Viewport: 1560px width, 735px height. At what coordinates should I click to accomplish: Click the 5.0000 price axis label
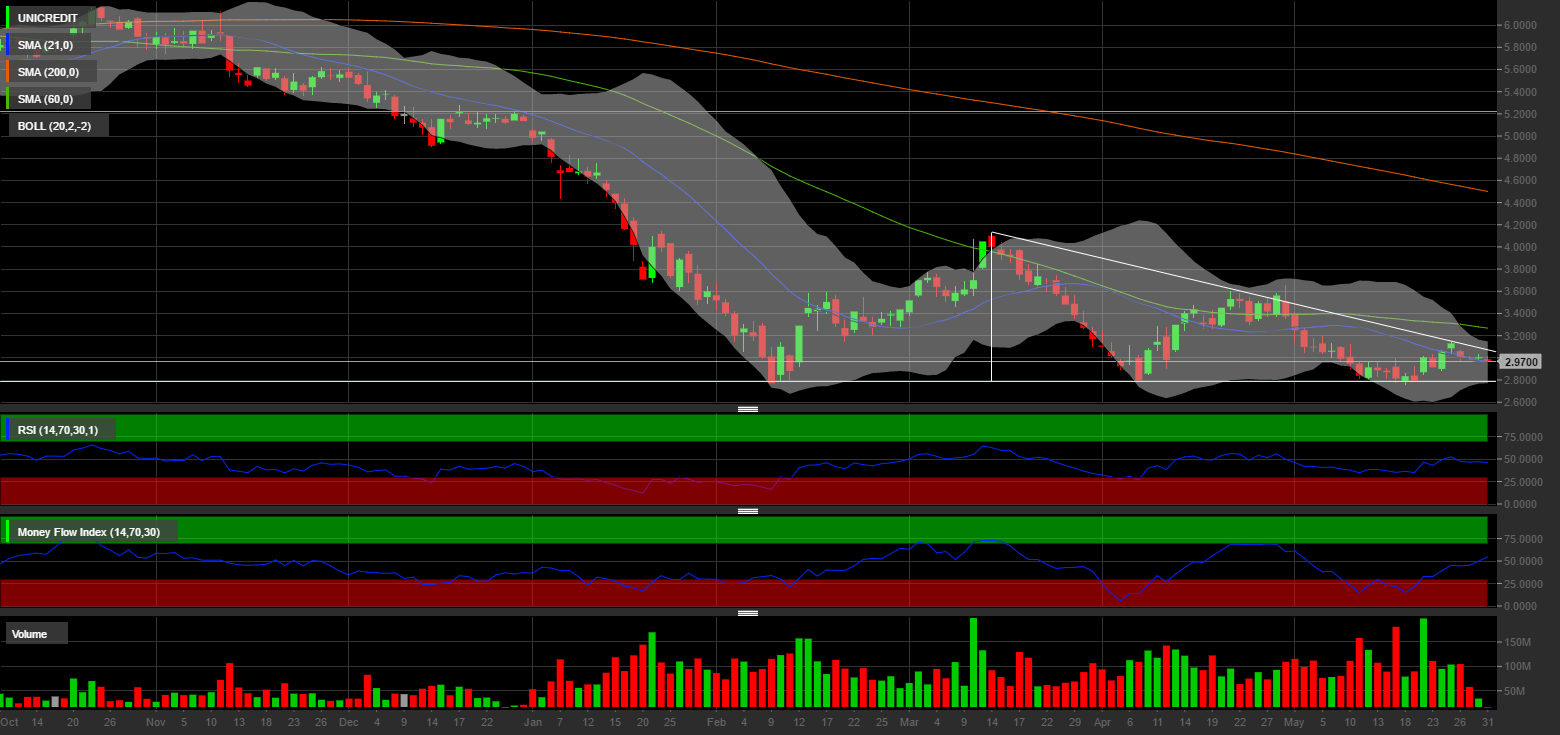tap(1519, 136)
